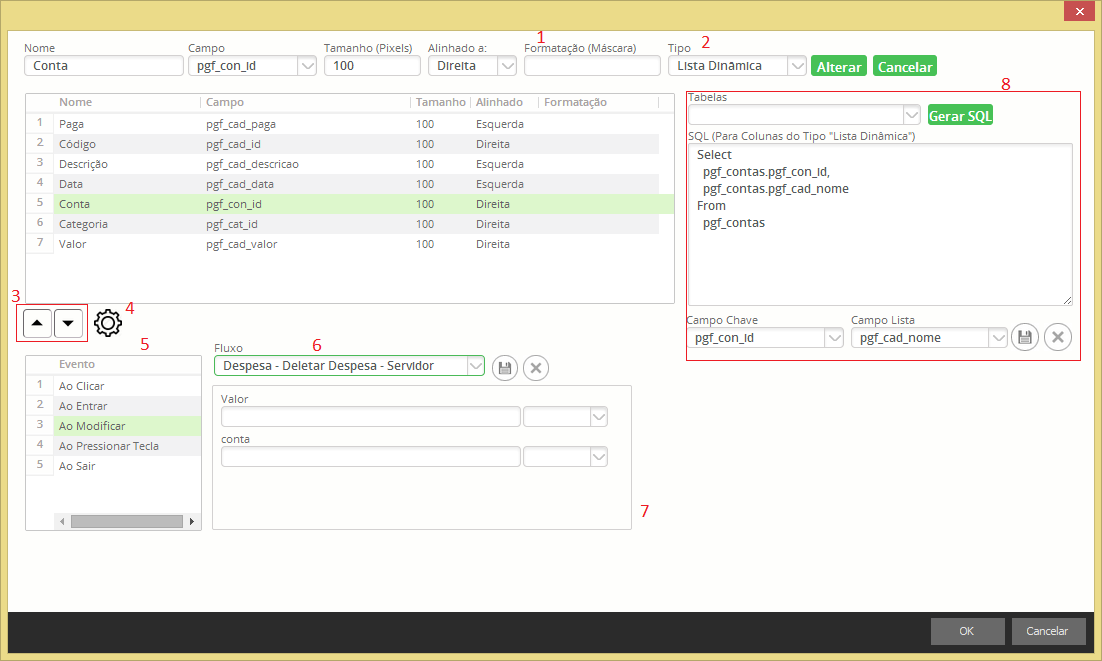Expand the Tabelas dropdown

coord(910,115)
